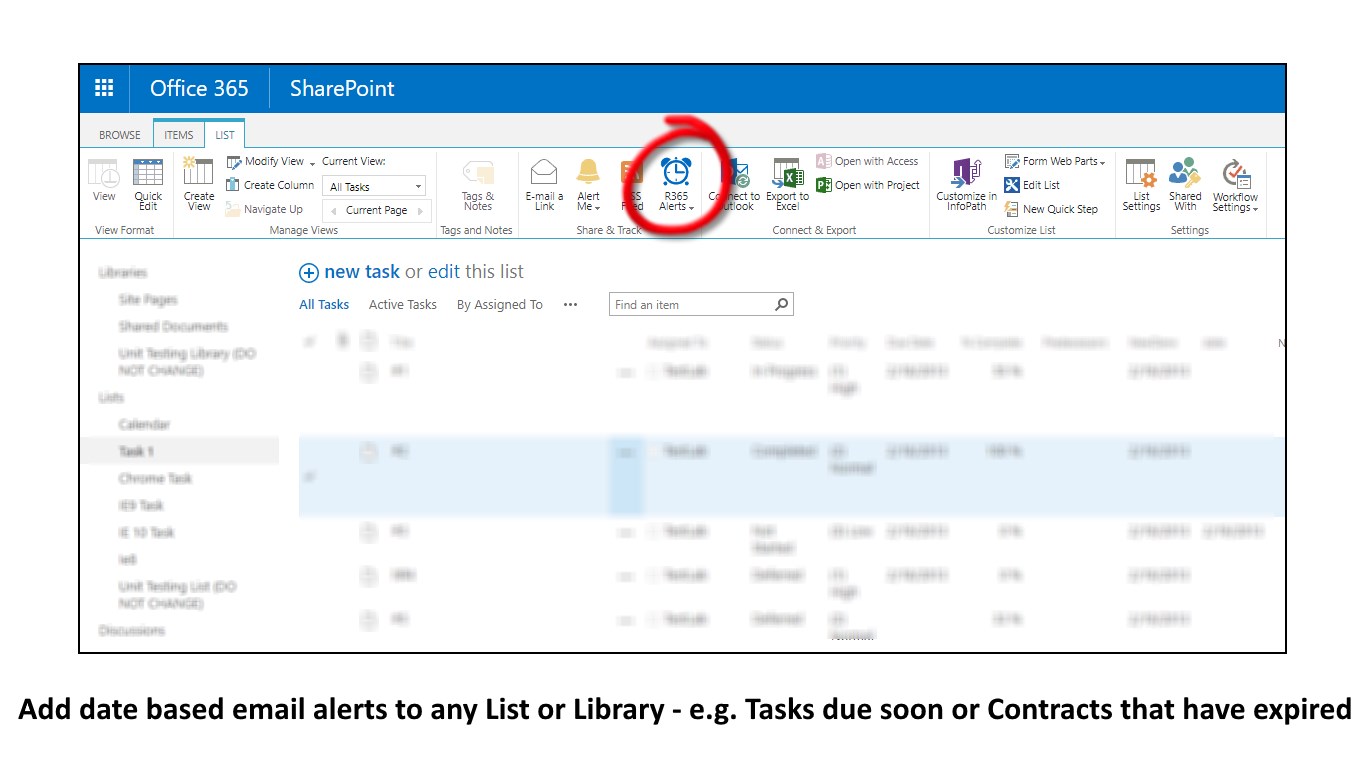Open Chrome Task in the left navigation
The image size is (1366, 768).
click(x=155, y=479)
